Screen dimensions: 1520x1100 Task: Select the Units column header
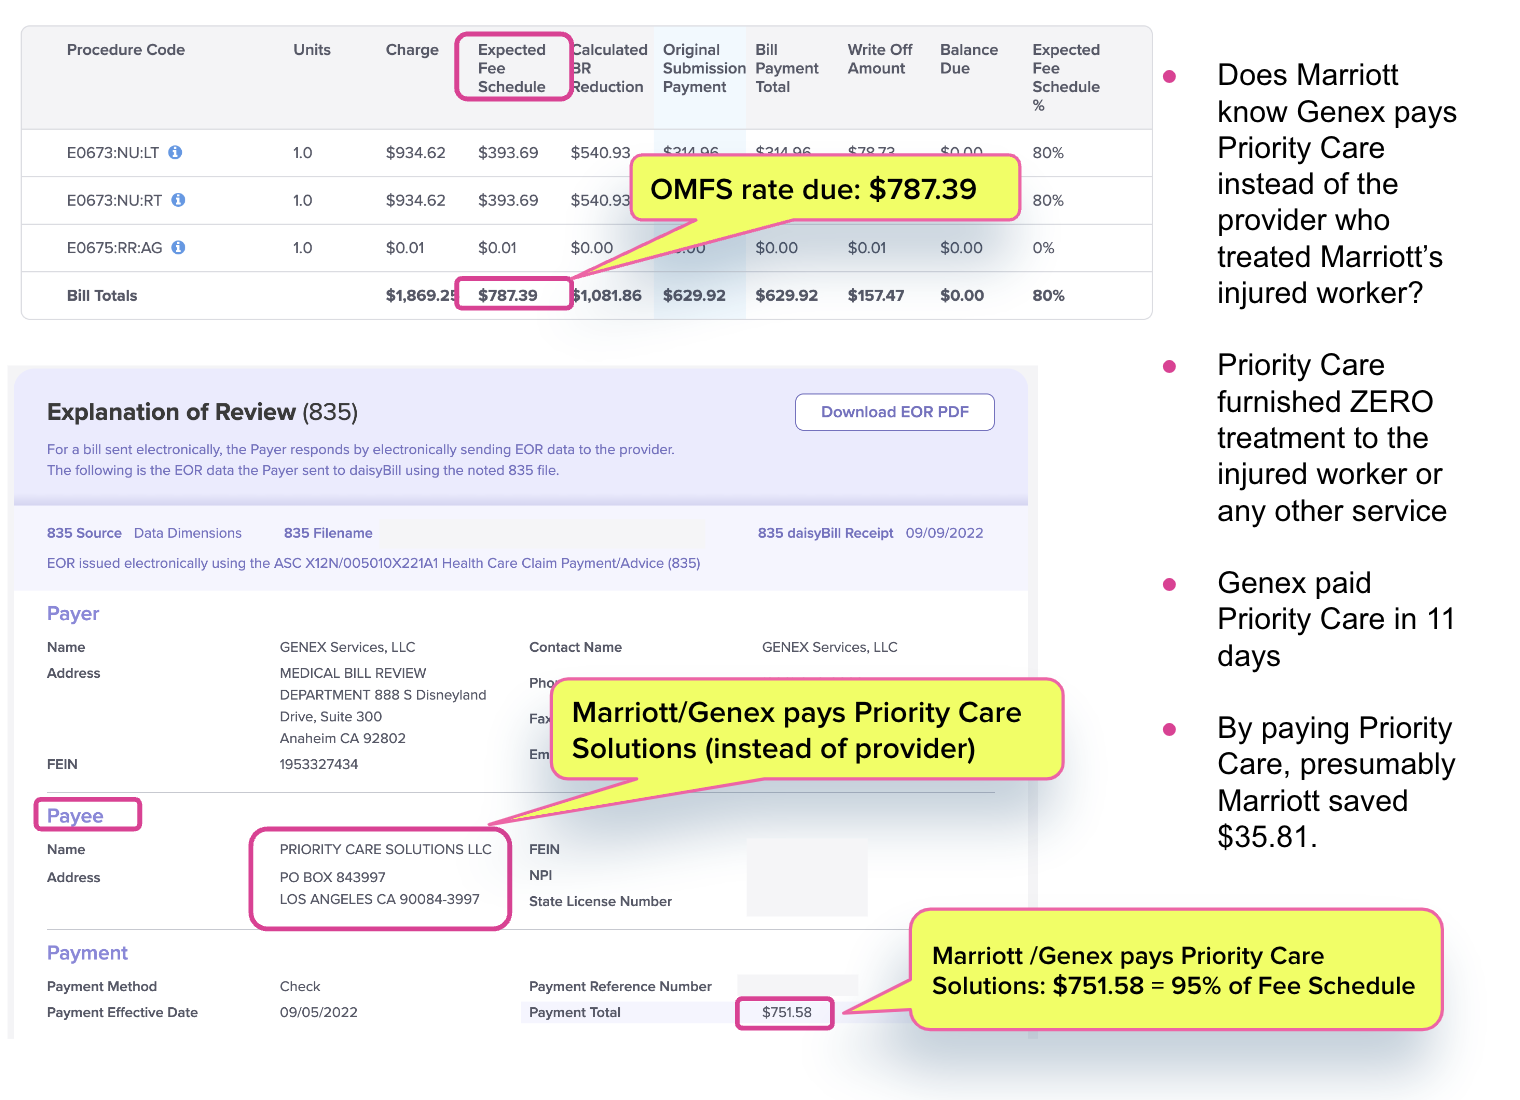pos(312,50)
